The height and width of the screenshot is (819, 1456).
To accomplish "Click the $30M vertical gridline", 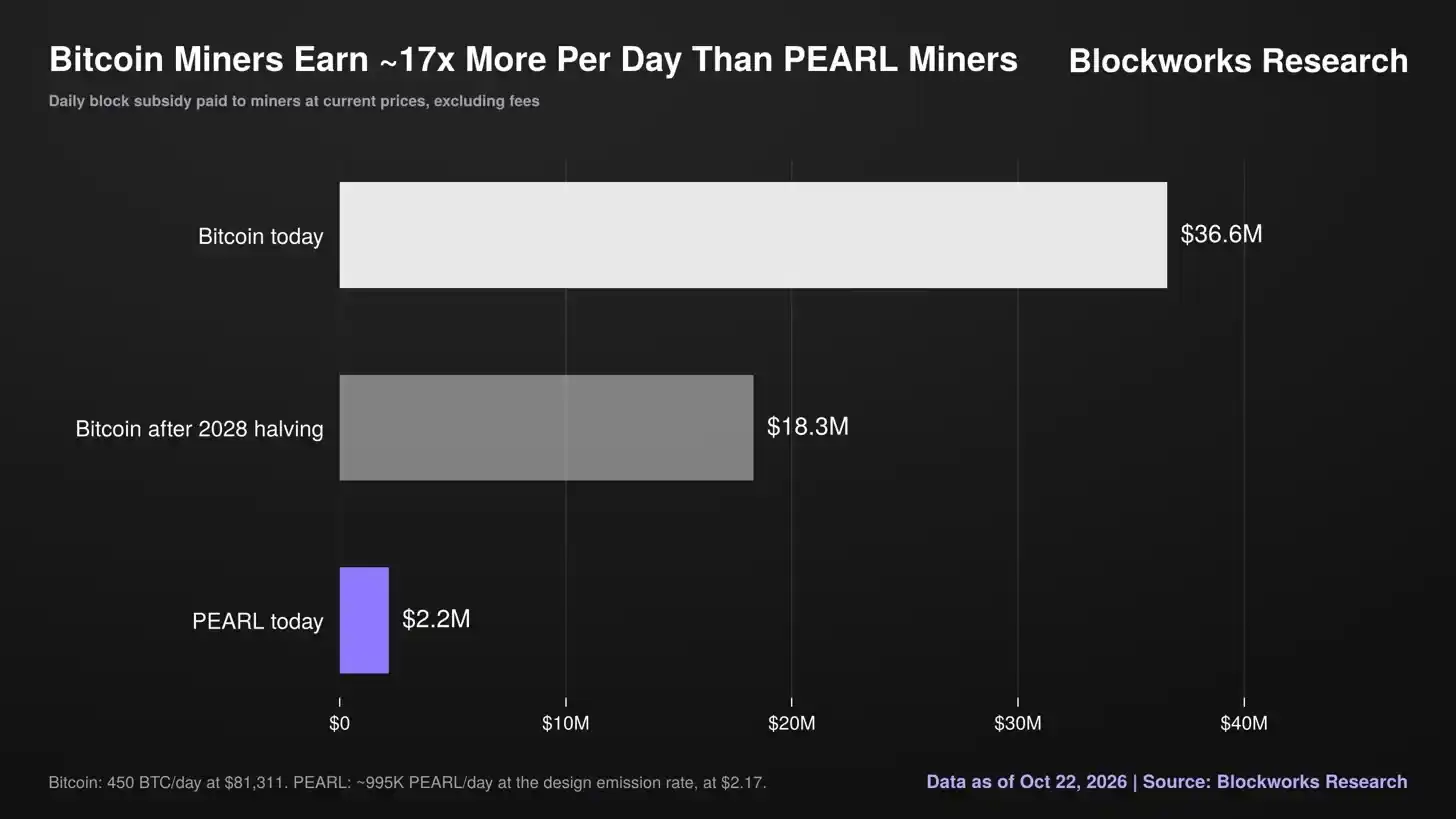I will pos(1018,430).
